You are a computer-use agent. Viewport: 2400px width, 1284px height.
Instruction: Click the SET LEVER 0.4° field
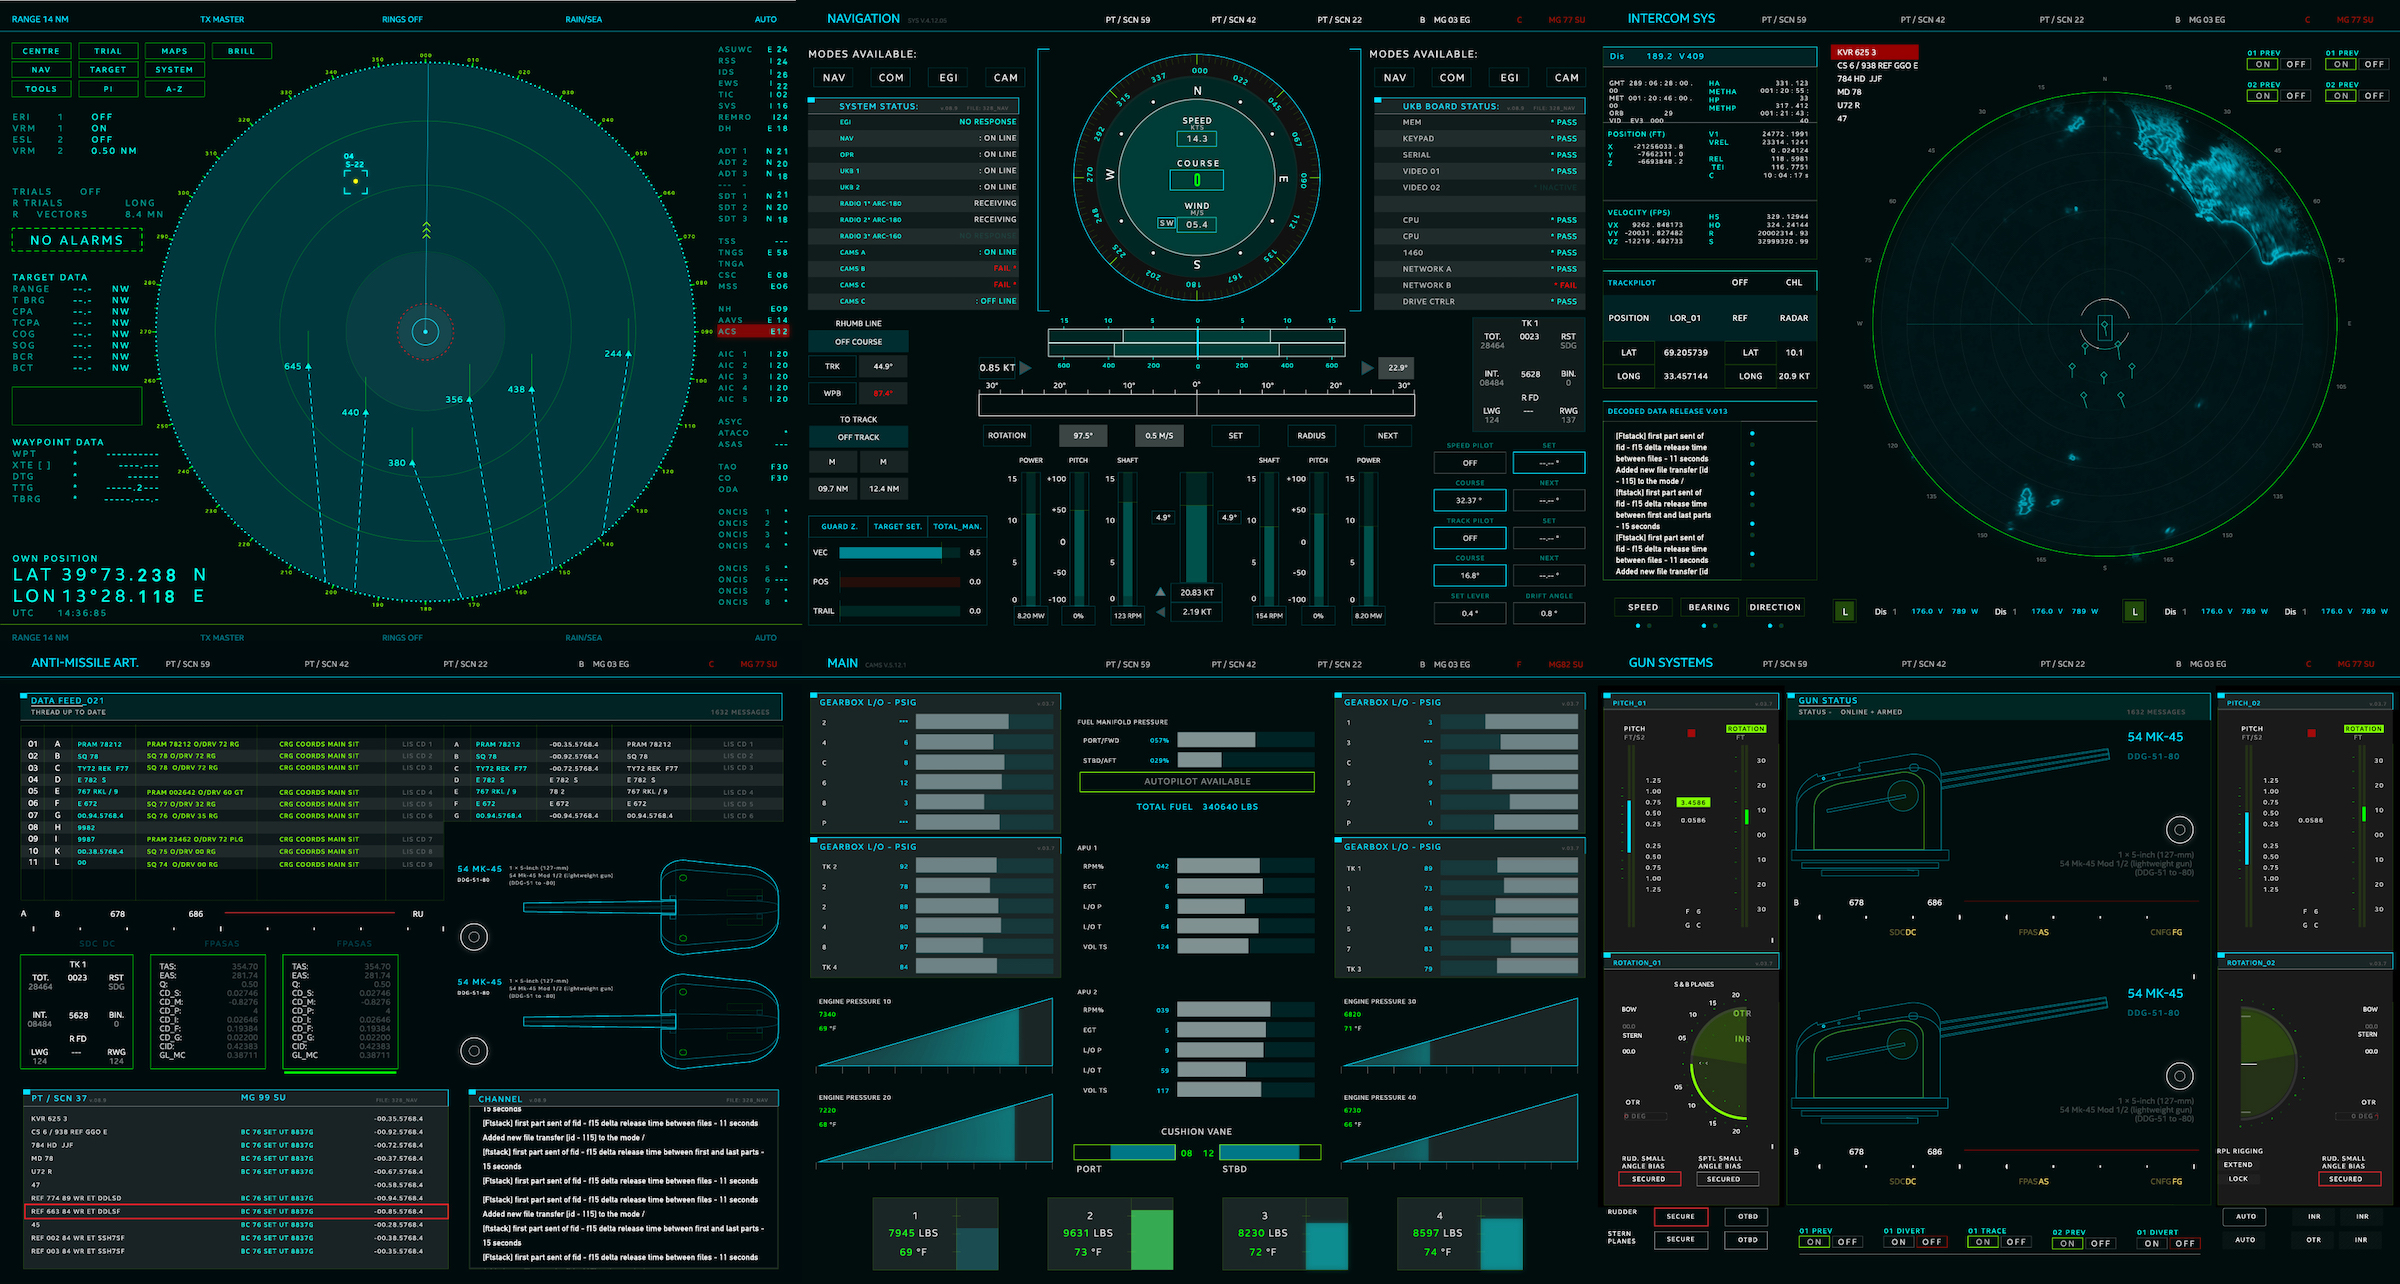pos(1469,613)
